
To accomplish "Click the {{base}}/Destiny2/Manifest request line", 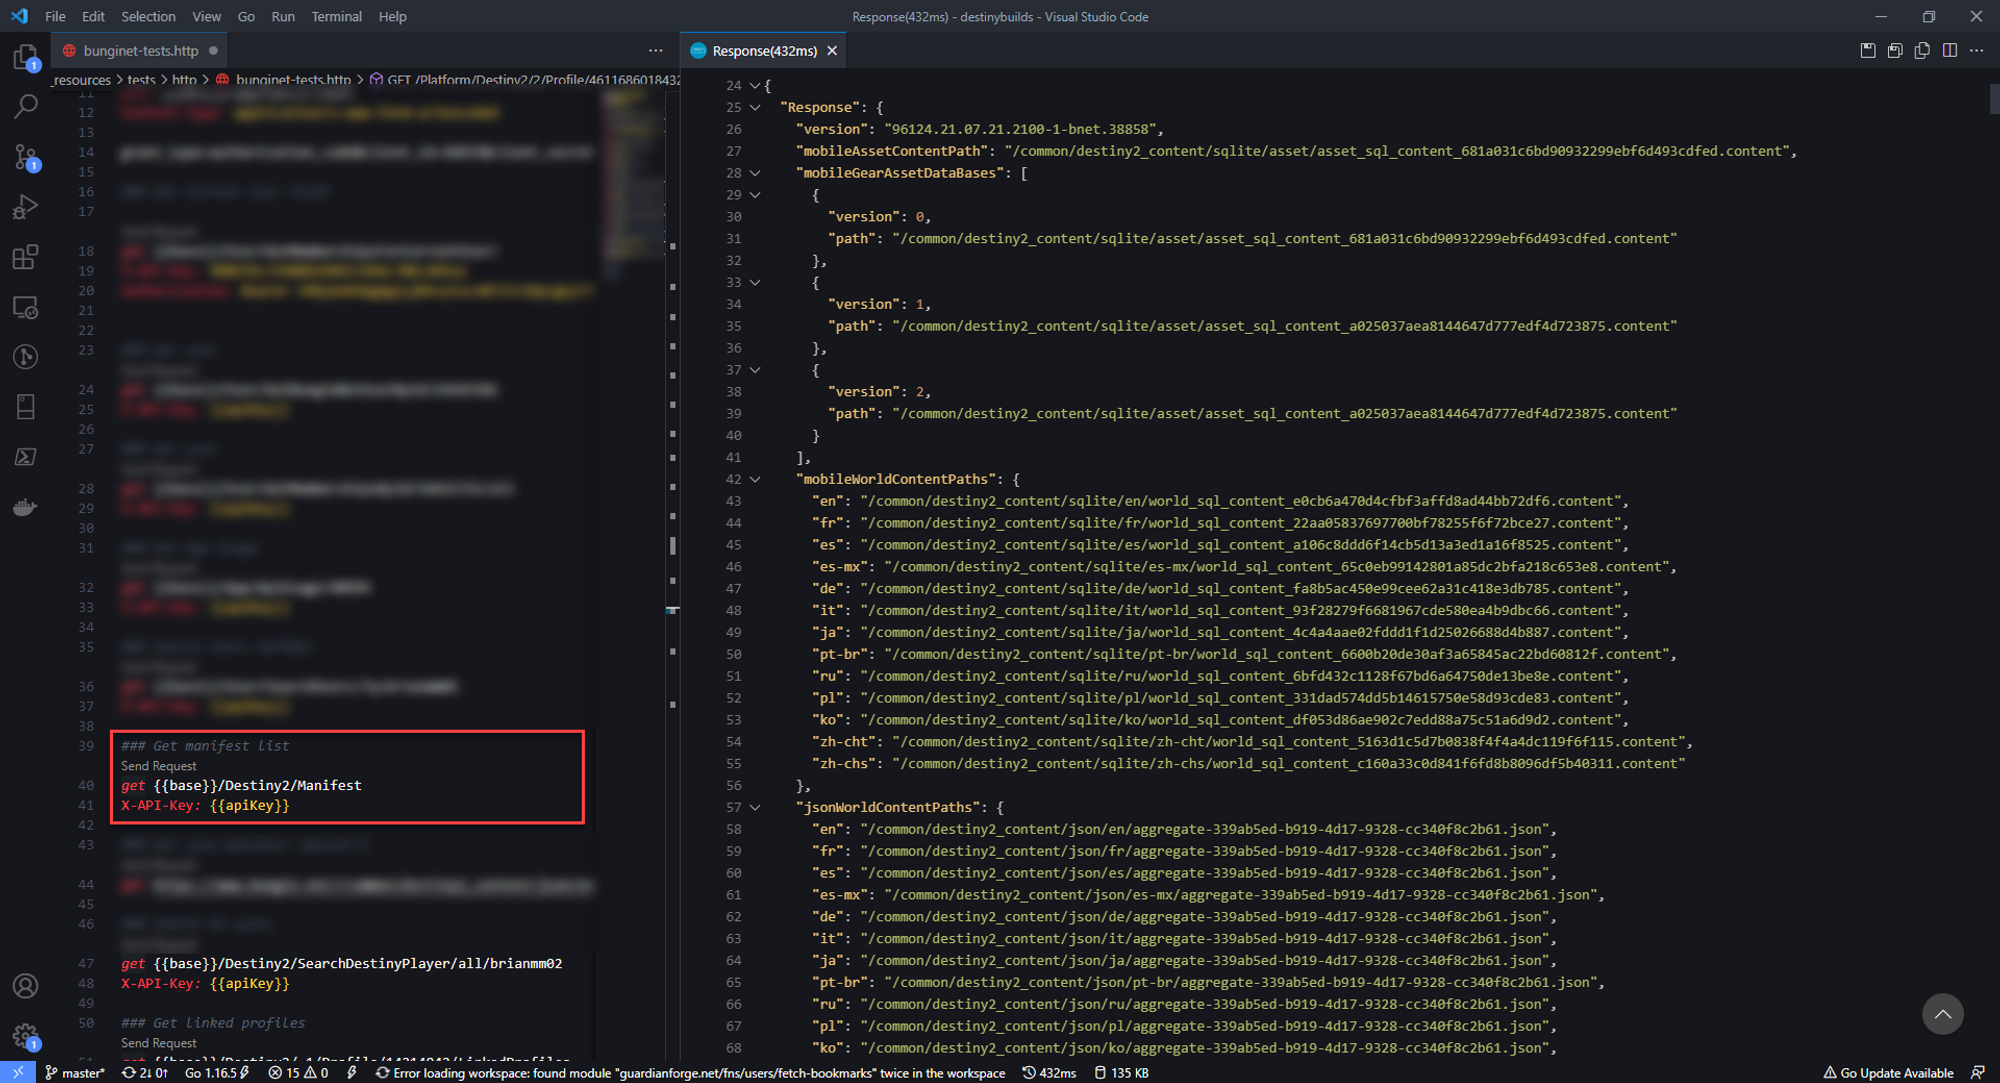I will click(x=242, y=785).
